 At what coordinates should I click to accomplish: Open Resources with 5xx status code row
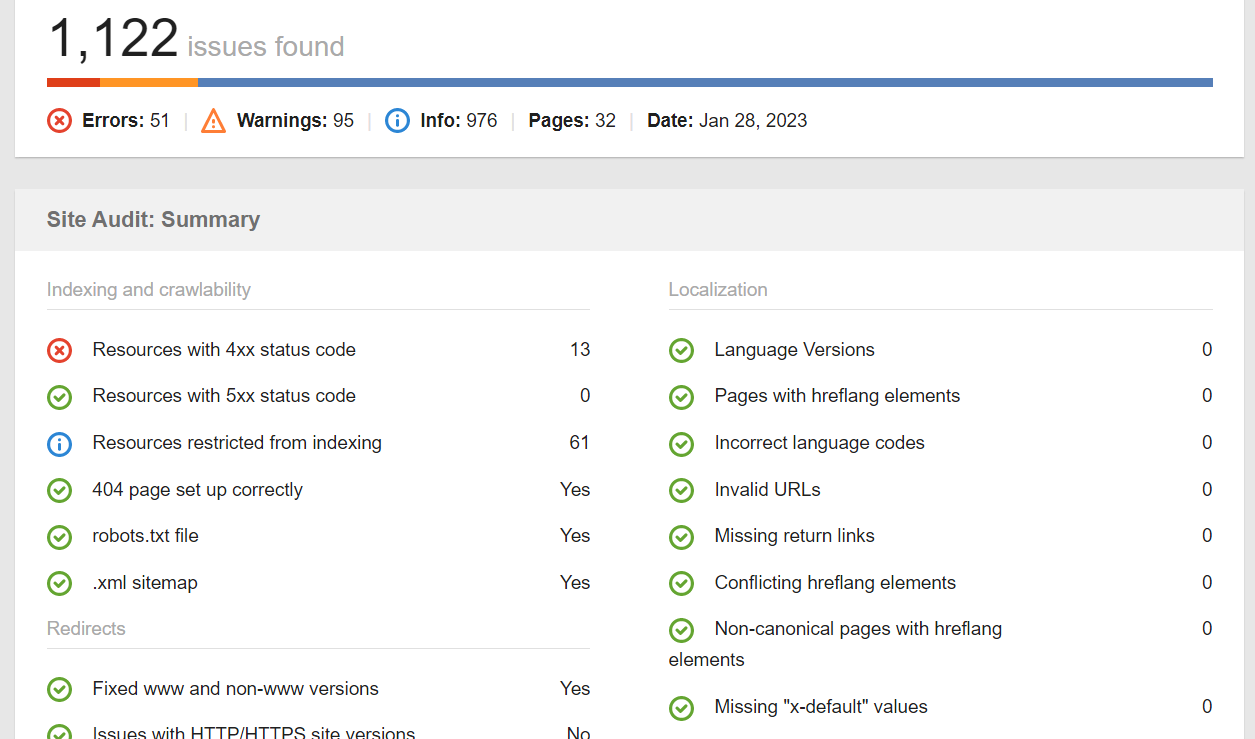coord(318,396)
